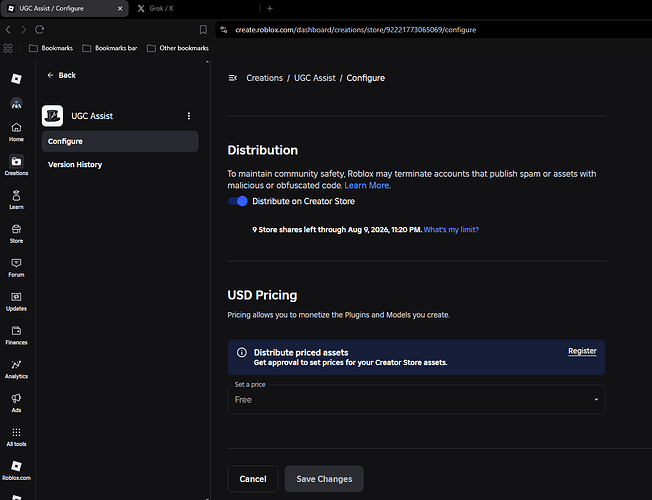The height and width of the screenshot is (500, 652).
Task: Open Creations in the sidebar
Action: click(x=16, y=166)
